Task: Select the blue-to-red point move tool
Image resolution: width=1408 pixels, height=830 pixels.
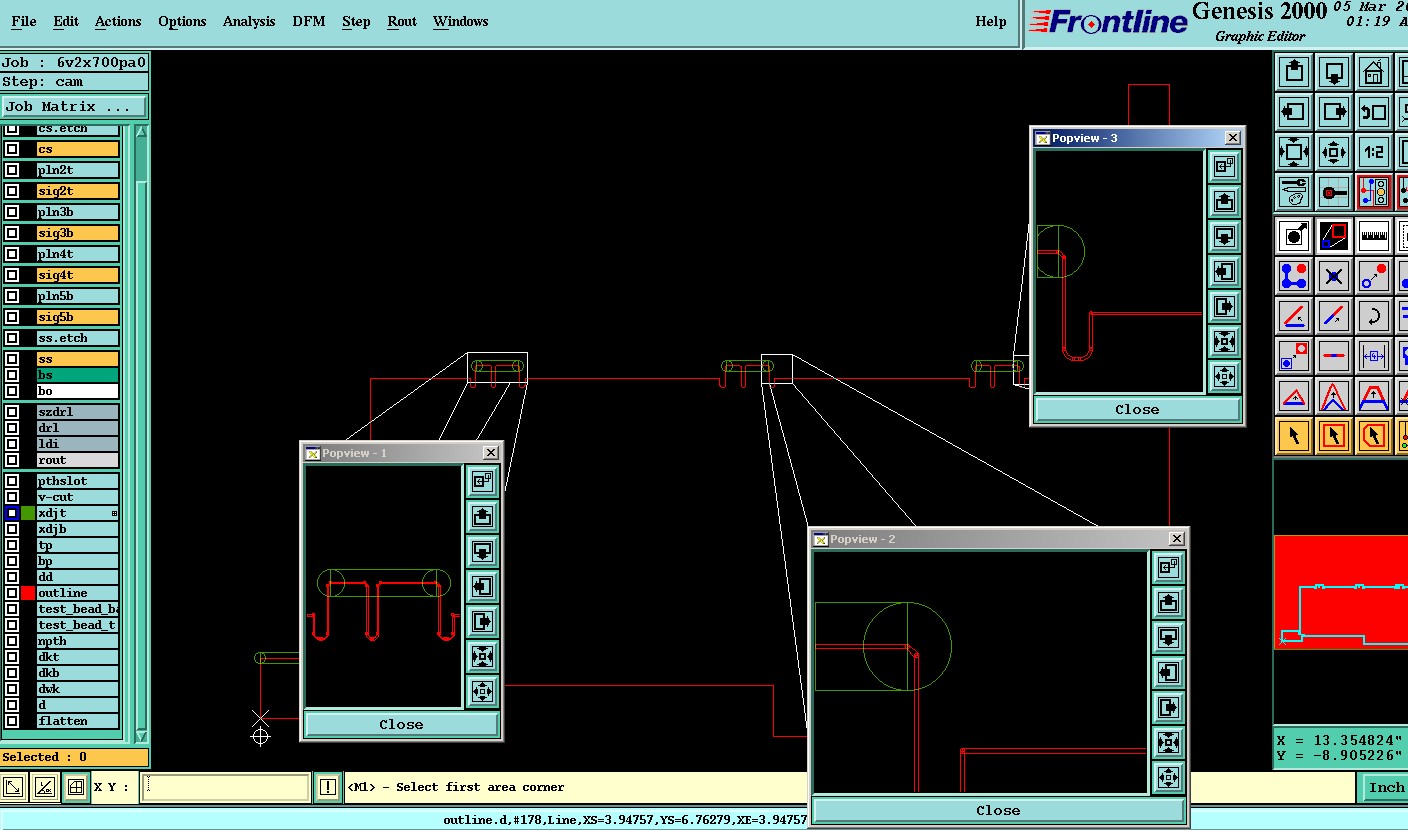Action: point(1374,276)
